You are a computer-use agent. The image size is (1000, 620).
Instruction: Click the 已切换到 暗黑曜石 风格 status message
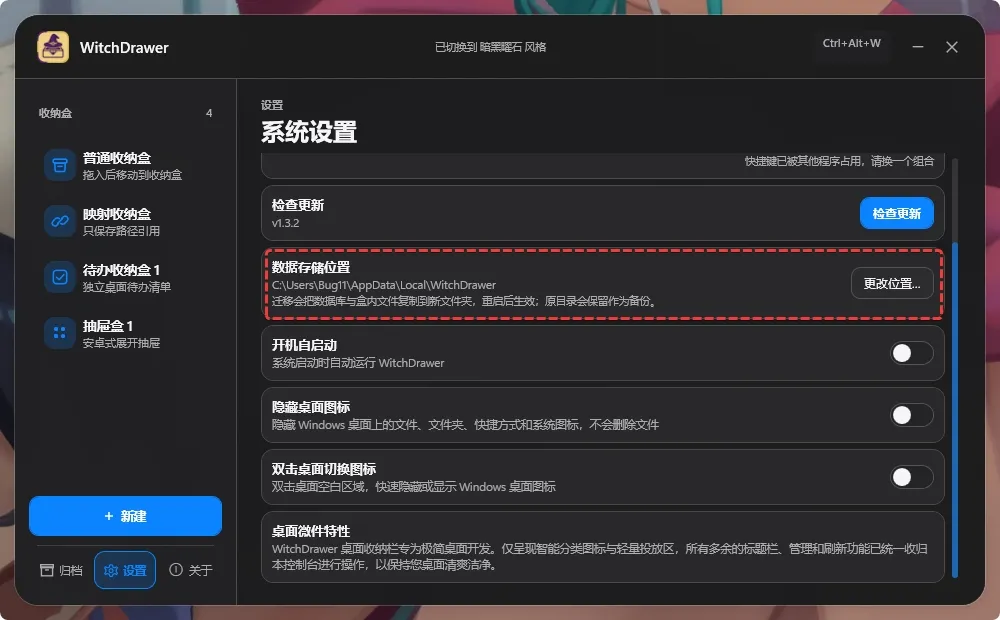(x=490, y=47)
